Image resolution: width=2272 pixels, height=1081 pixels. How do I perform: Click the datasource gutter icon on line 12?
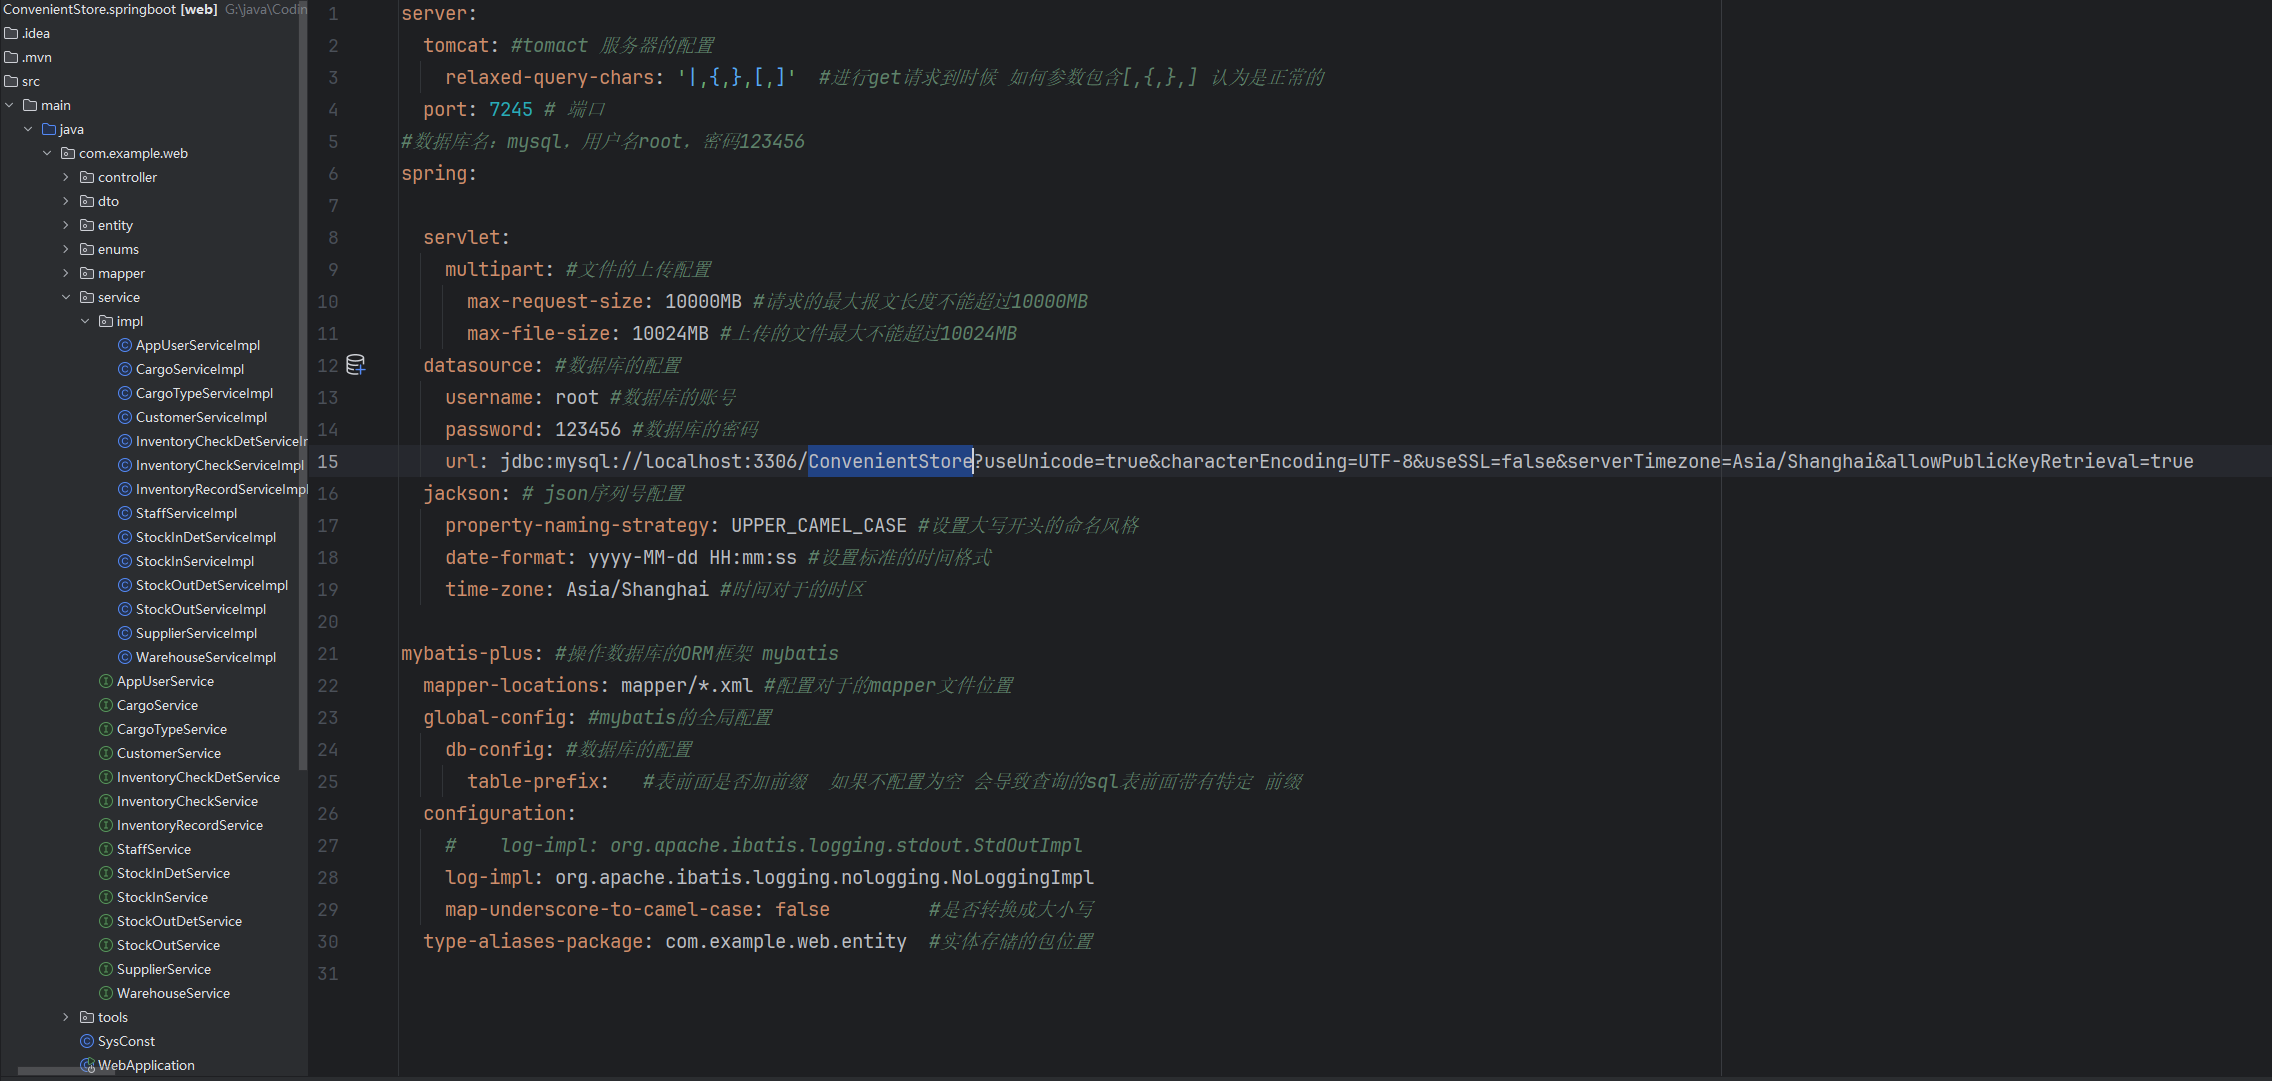[x=355, y=365]
